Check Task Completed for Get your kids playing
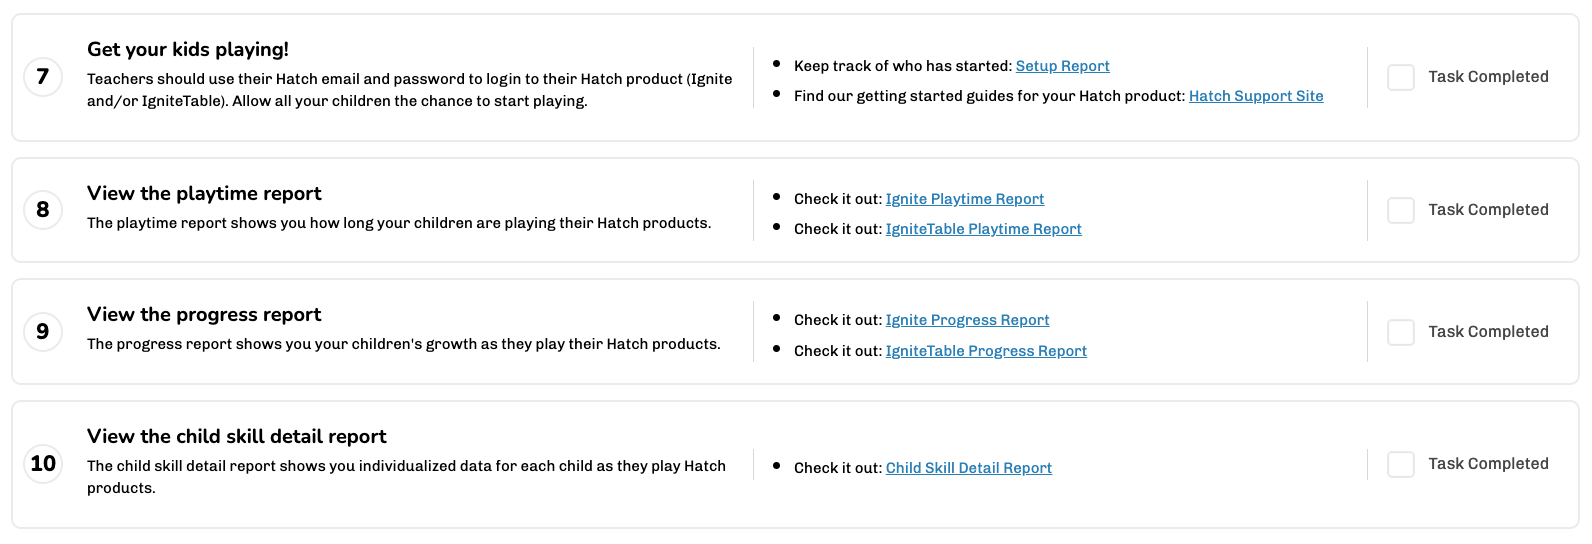Screen dimensions: 1592x544 [1401, 77]
